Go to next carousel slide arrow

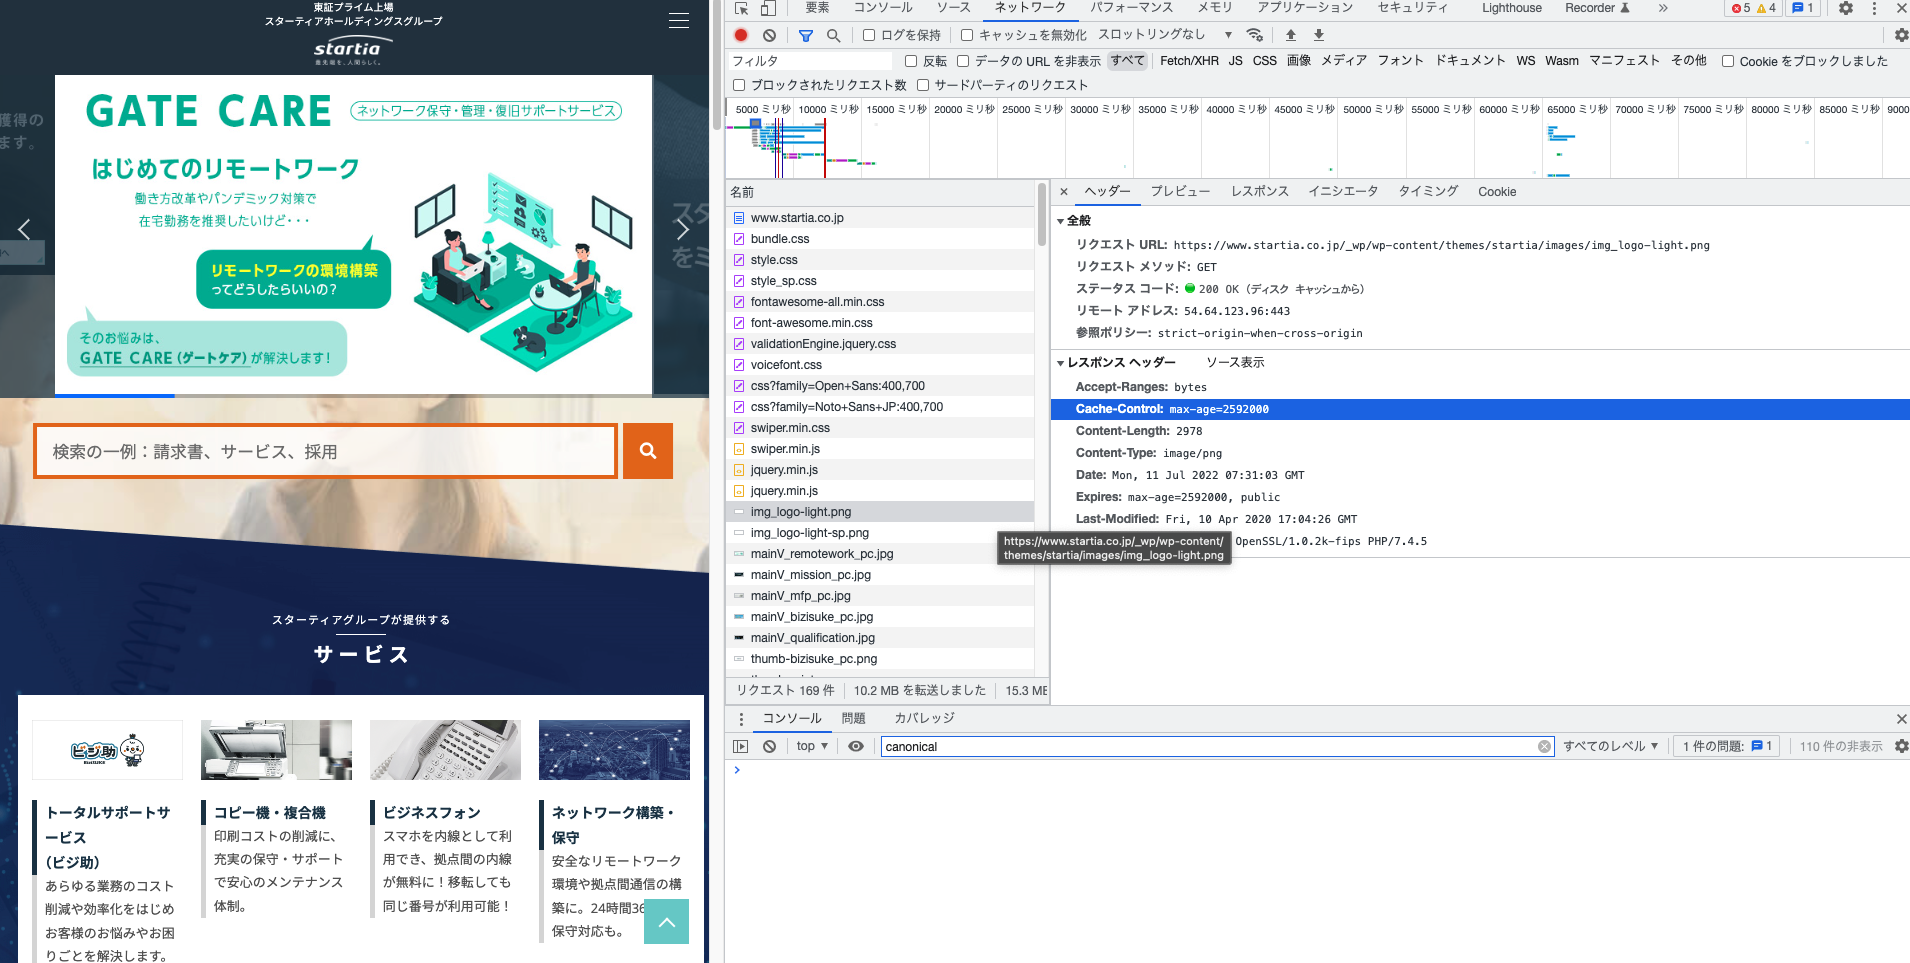pyautogui.click(x=683, y=229)
